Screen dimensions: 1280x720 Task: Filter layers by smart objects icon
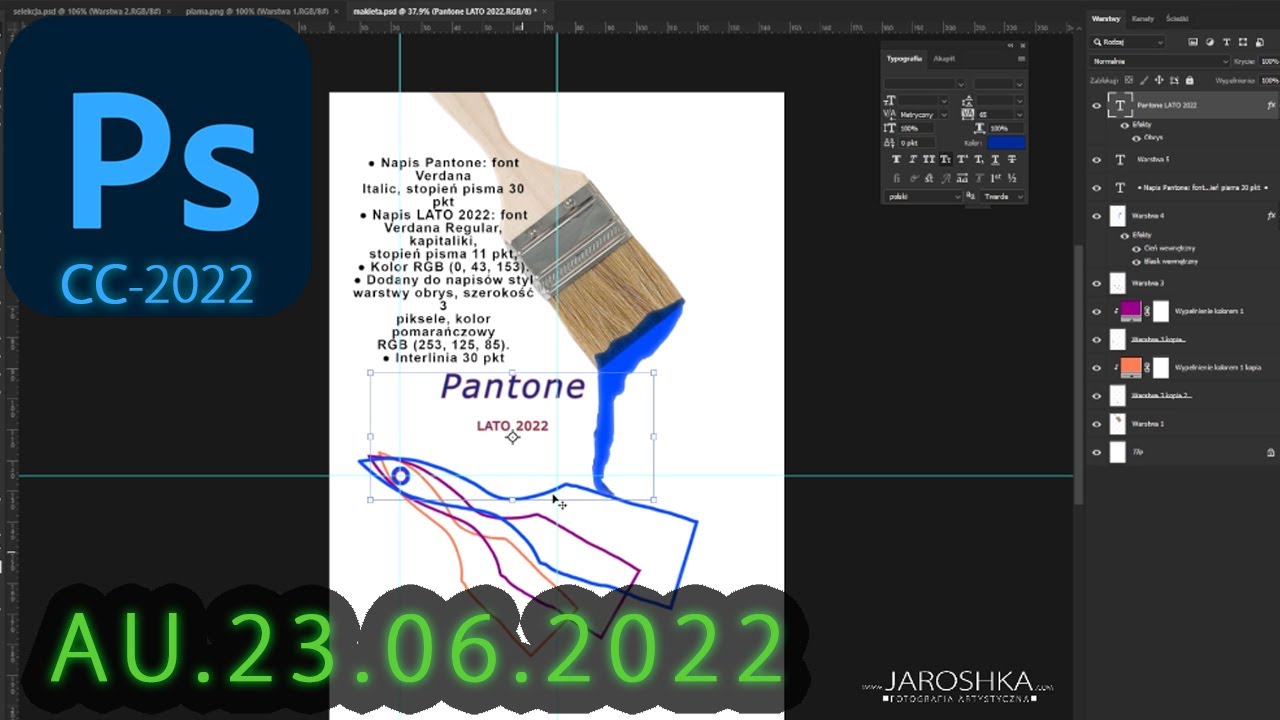(1258, 42)
